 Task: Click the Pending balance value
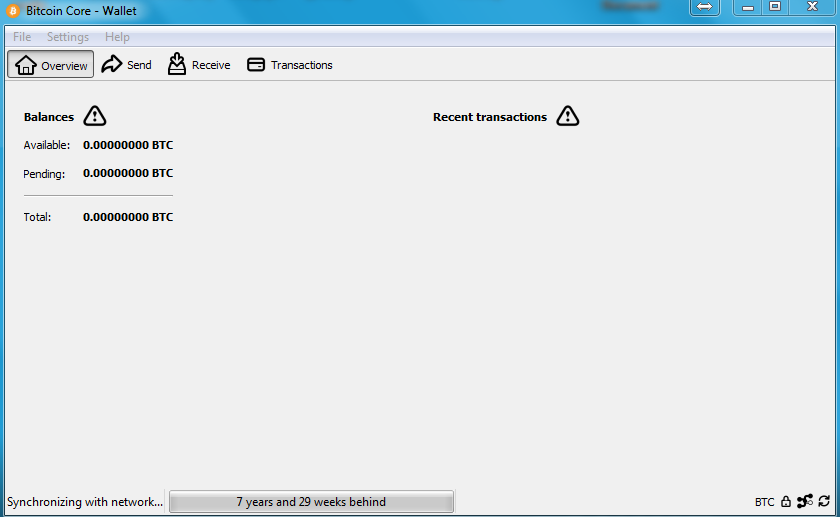[x=128, y=173]
